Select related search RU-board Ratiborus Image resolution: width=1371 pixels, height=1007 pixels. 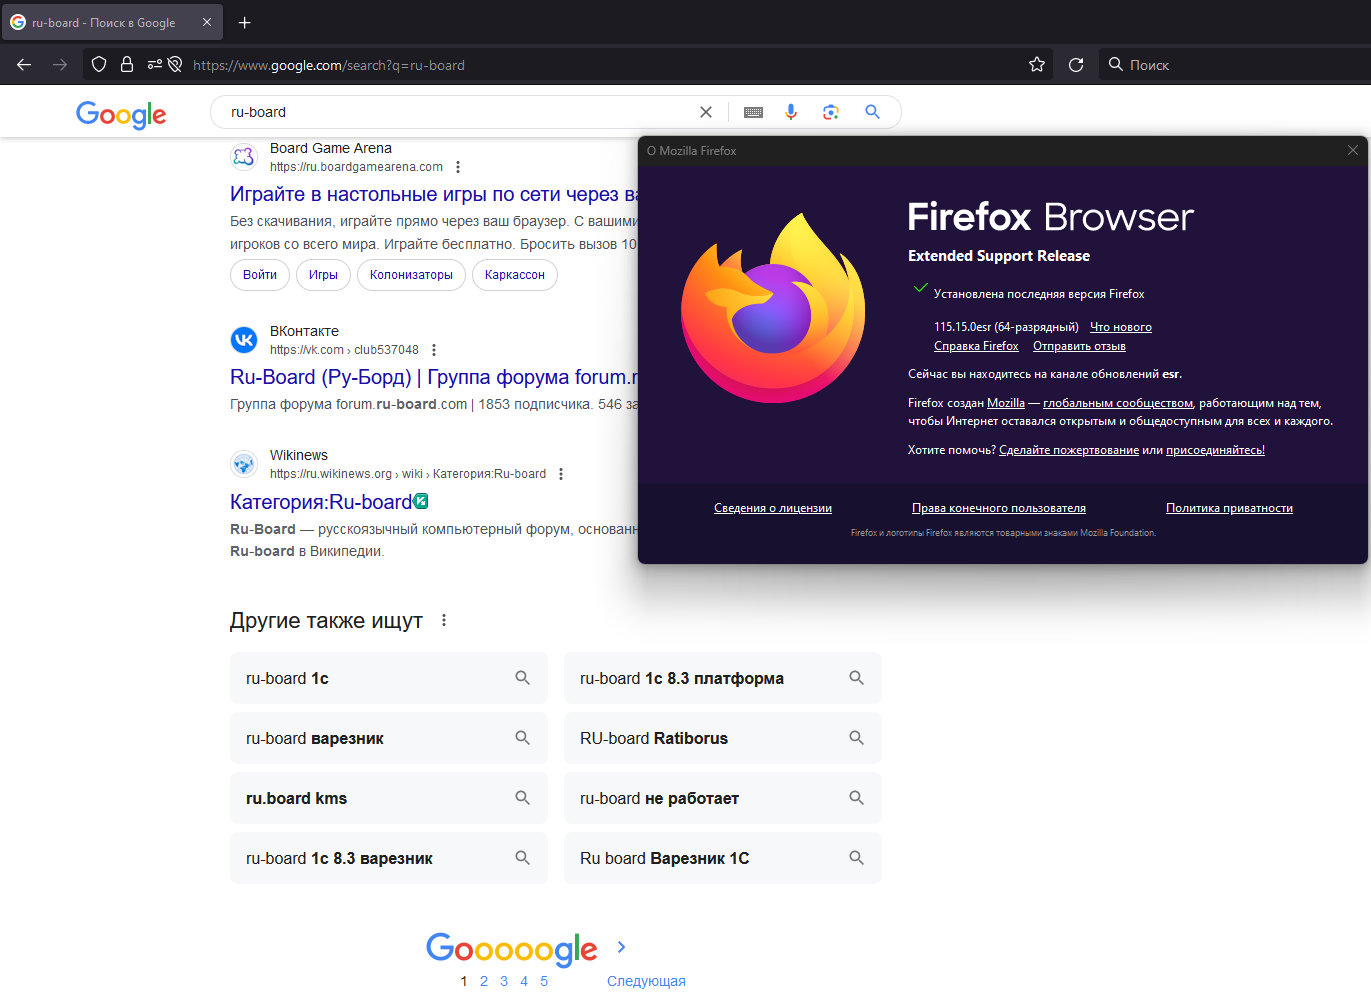723,738
